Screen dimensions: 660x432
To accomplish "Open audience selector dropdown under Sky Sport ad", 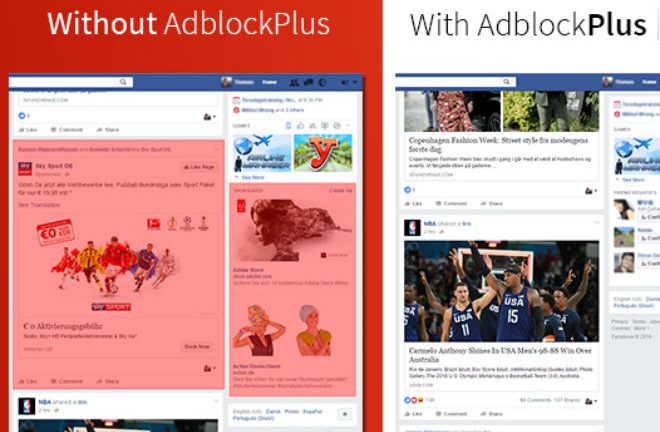I will click(x=210, y=368).
